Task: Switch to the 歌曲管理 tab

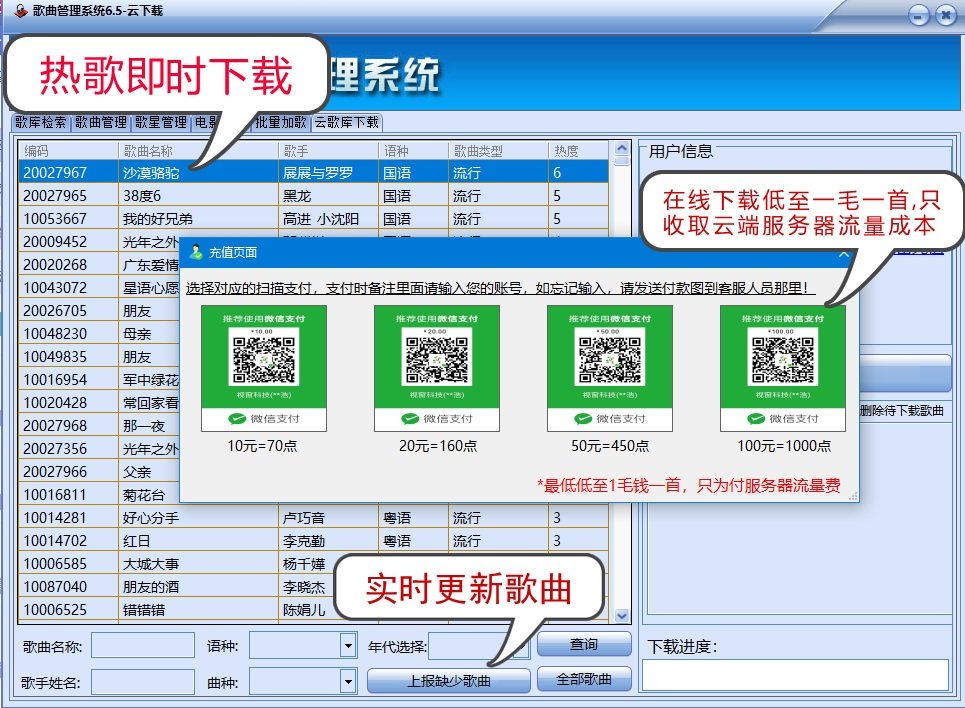Action: (x=101, y=123)
